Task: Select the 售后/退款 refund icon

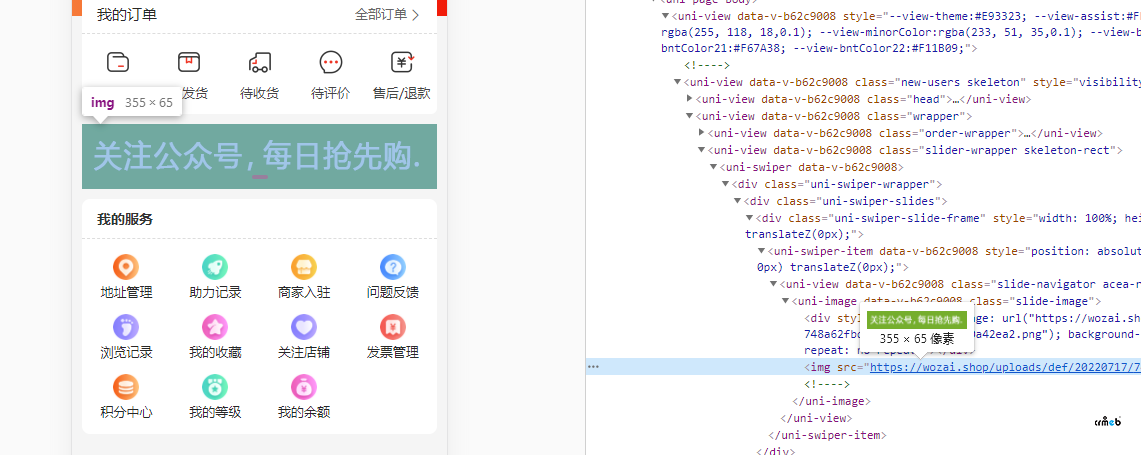Action: coord(401,64)
